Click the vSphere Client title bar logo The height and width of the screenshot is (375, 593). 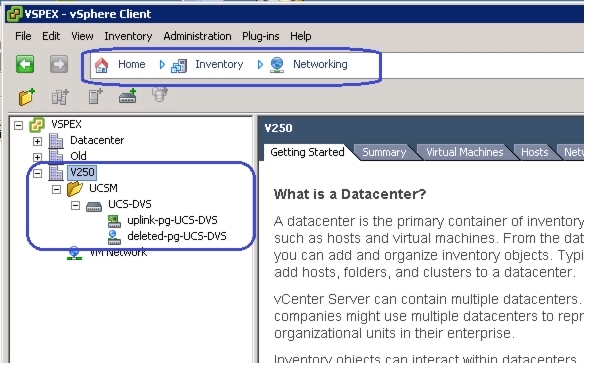click(x=14, y=14)
